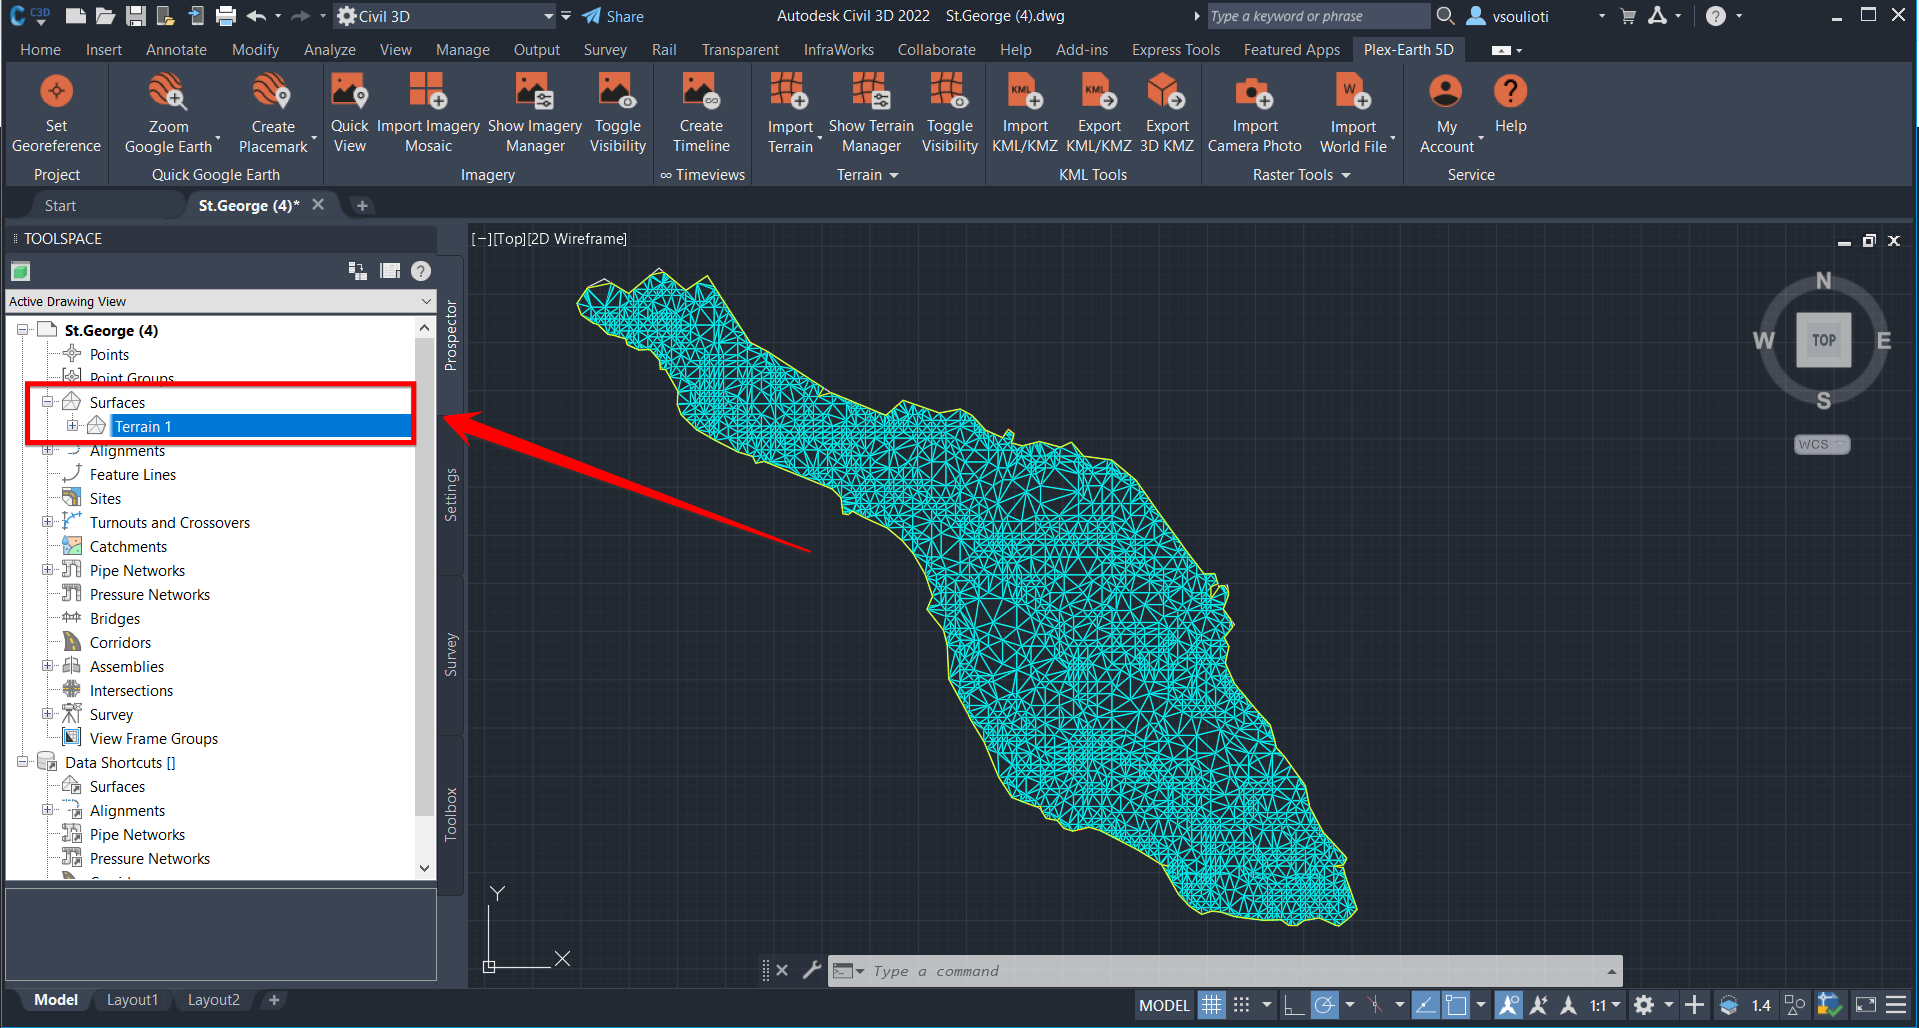This screenshot has height=1028, width=1919.
Task: Switch to the Home ribbon tab
Action: click(40, 50)
